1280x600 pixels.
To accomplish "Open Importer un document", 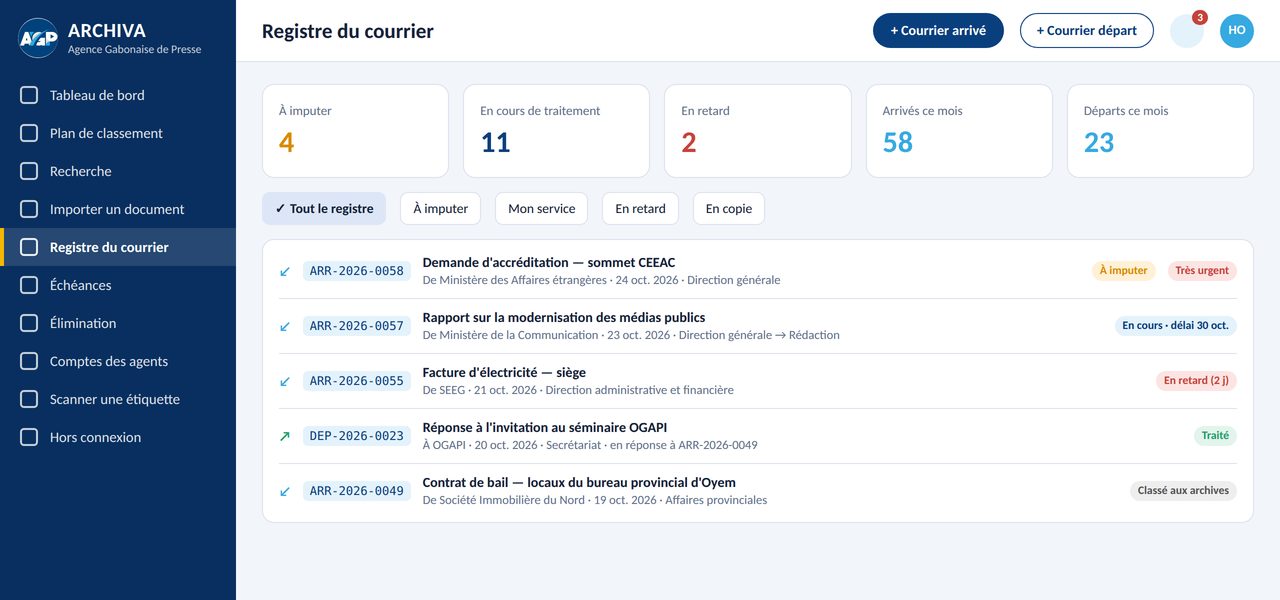I will coord(118,209).
